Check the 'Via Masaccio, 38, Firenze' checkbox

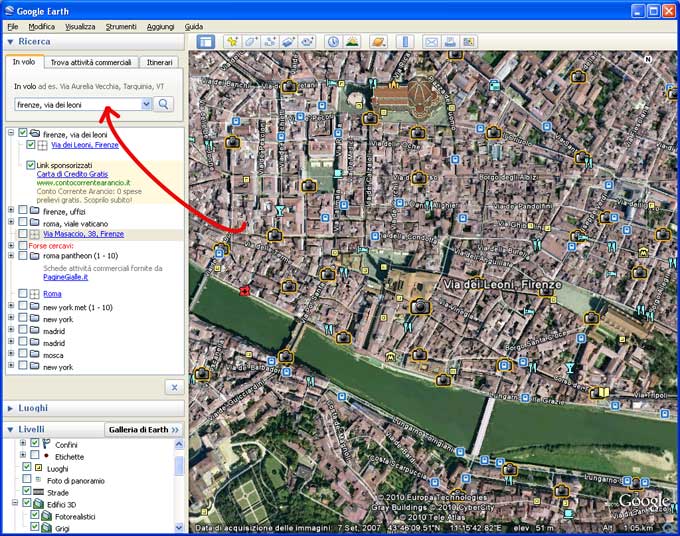pyautogui.click(x=23, y=234)
